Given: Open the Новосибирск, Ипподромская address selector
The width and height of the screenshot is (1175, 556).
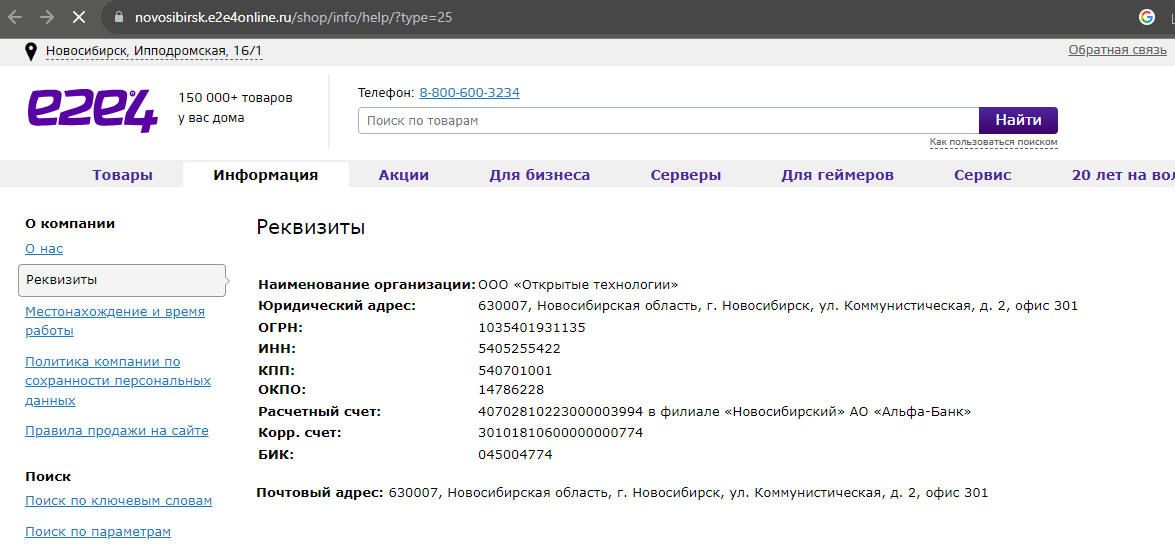Looking at the screenshot, I should tap(154, 51).
